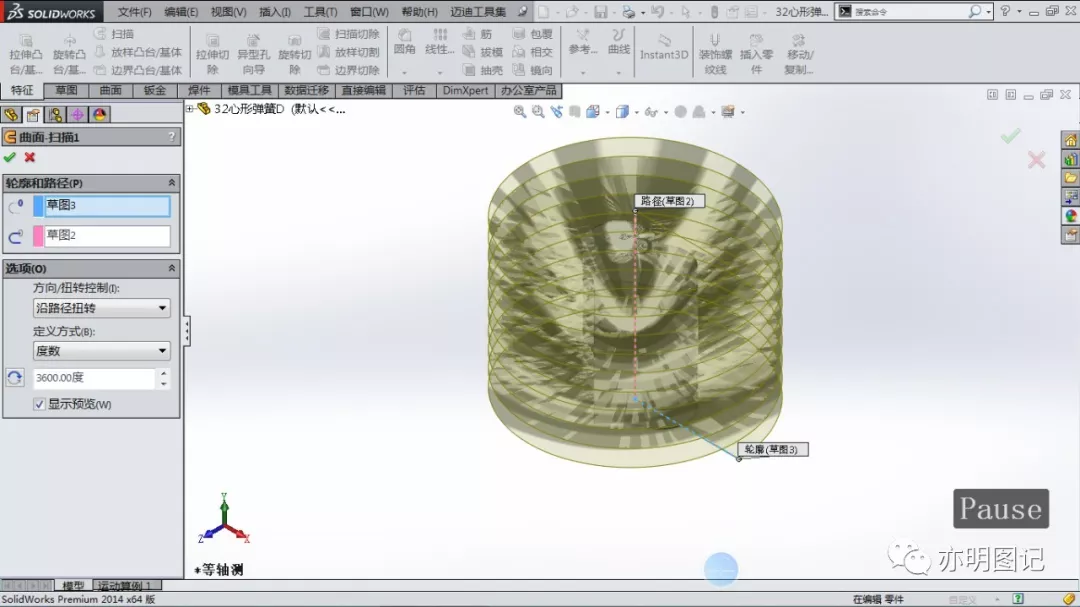Open the DisplayManager tab icon
The height and width of the screenshot is (607, 1080).
99,114
